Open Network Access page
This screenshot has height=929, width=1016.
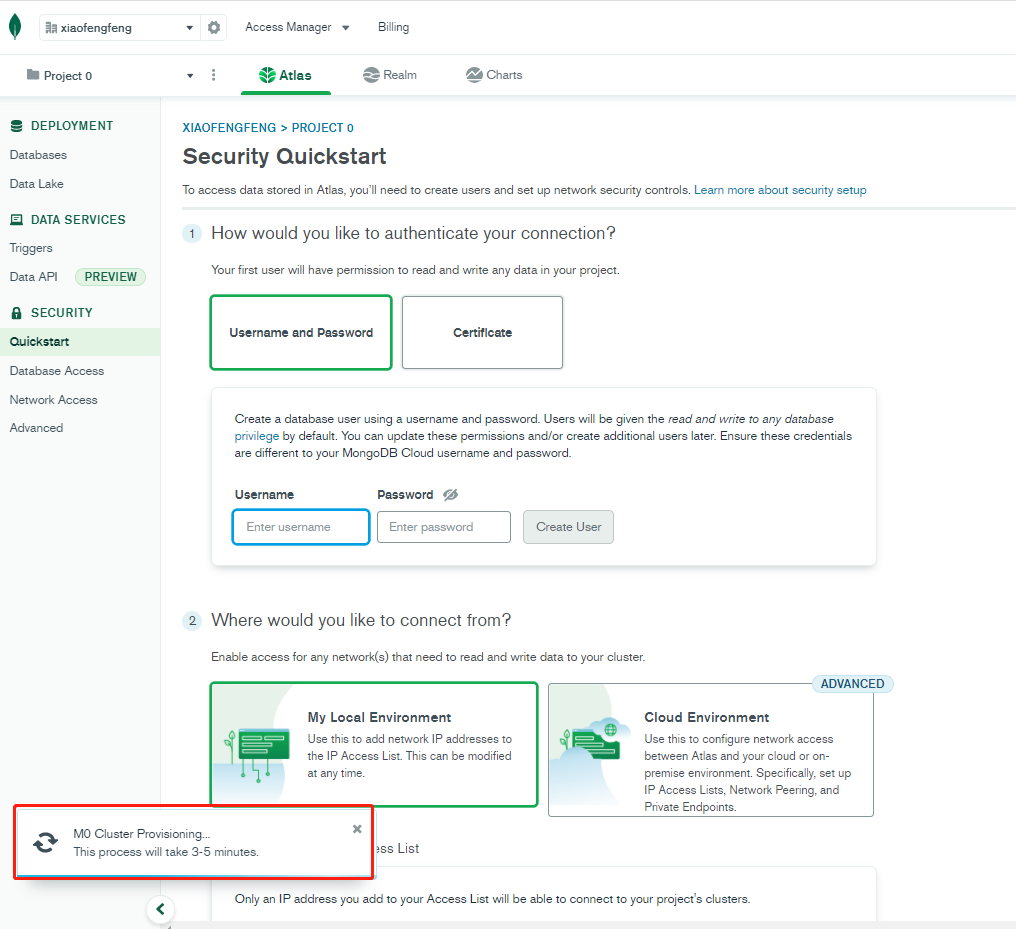click(54, 400)
